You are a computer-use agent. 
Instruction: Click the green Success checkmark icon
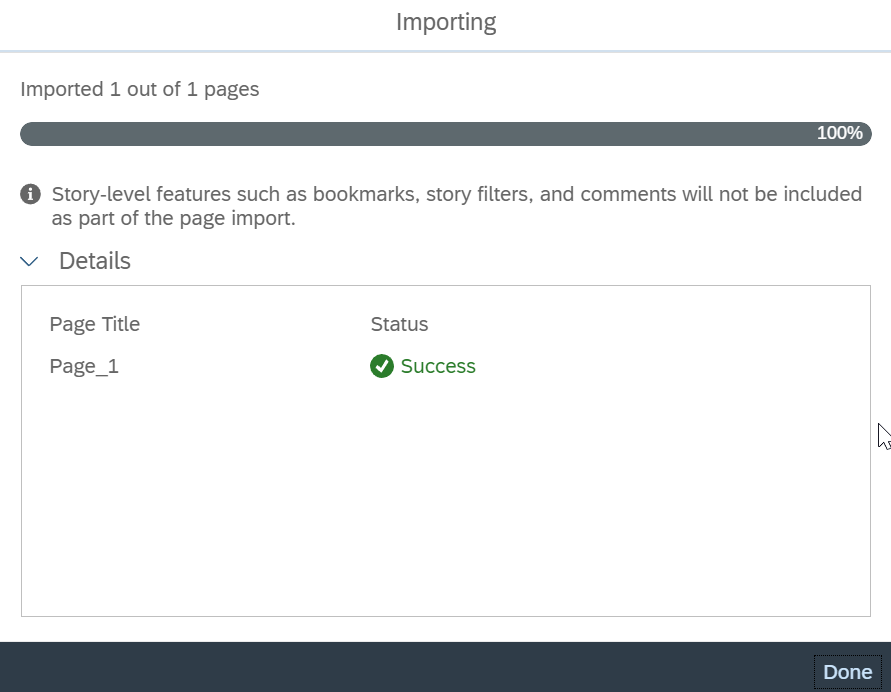(x=382, y=366)
